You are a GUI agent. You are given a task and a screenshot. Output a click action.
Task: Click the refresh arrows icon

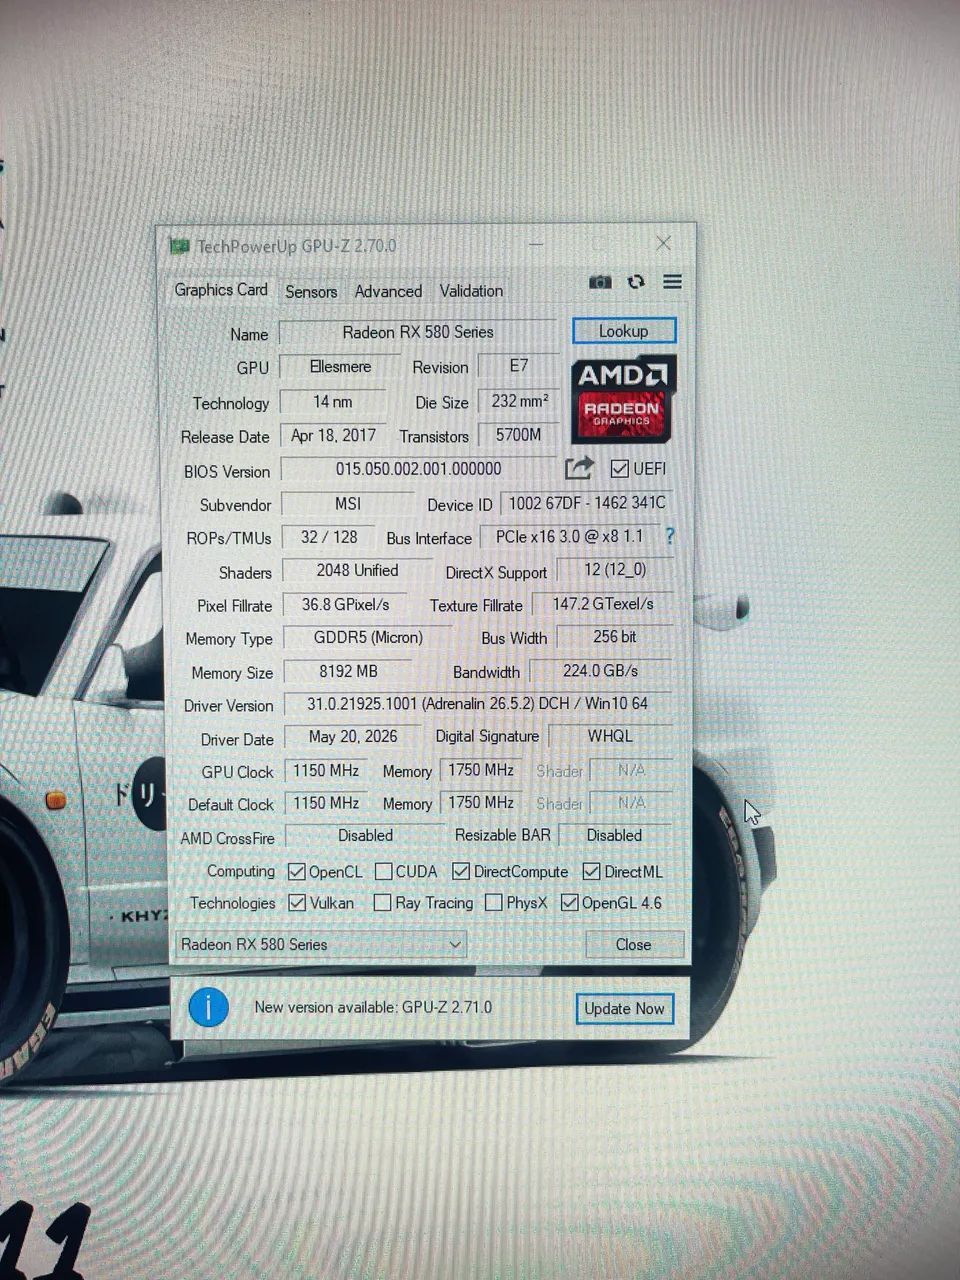636,282
